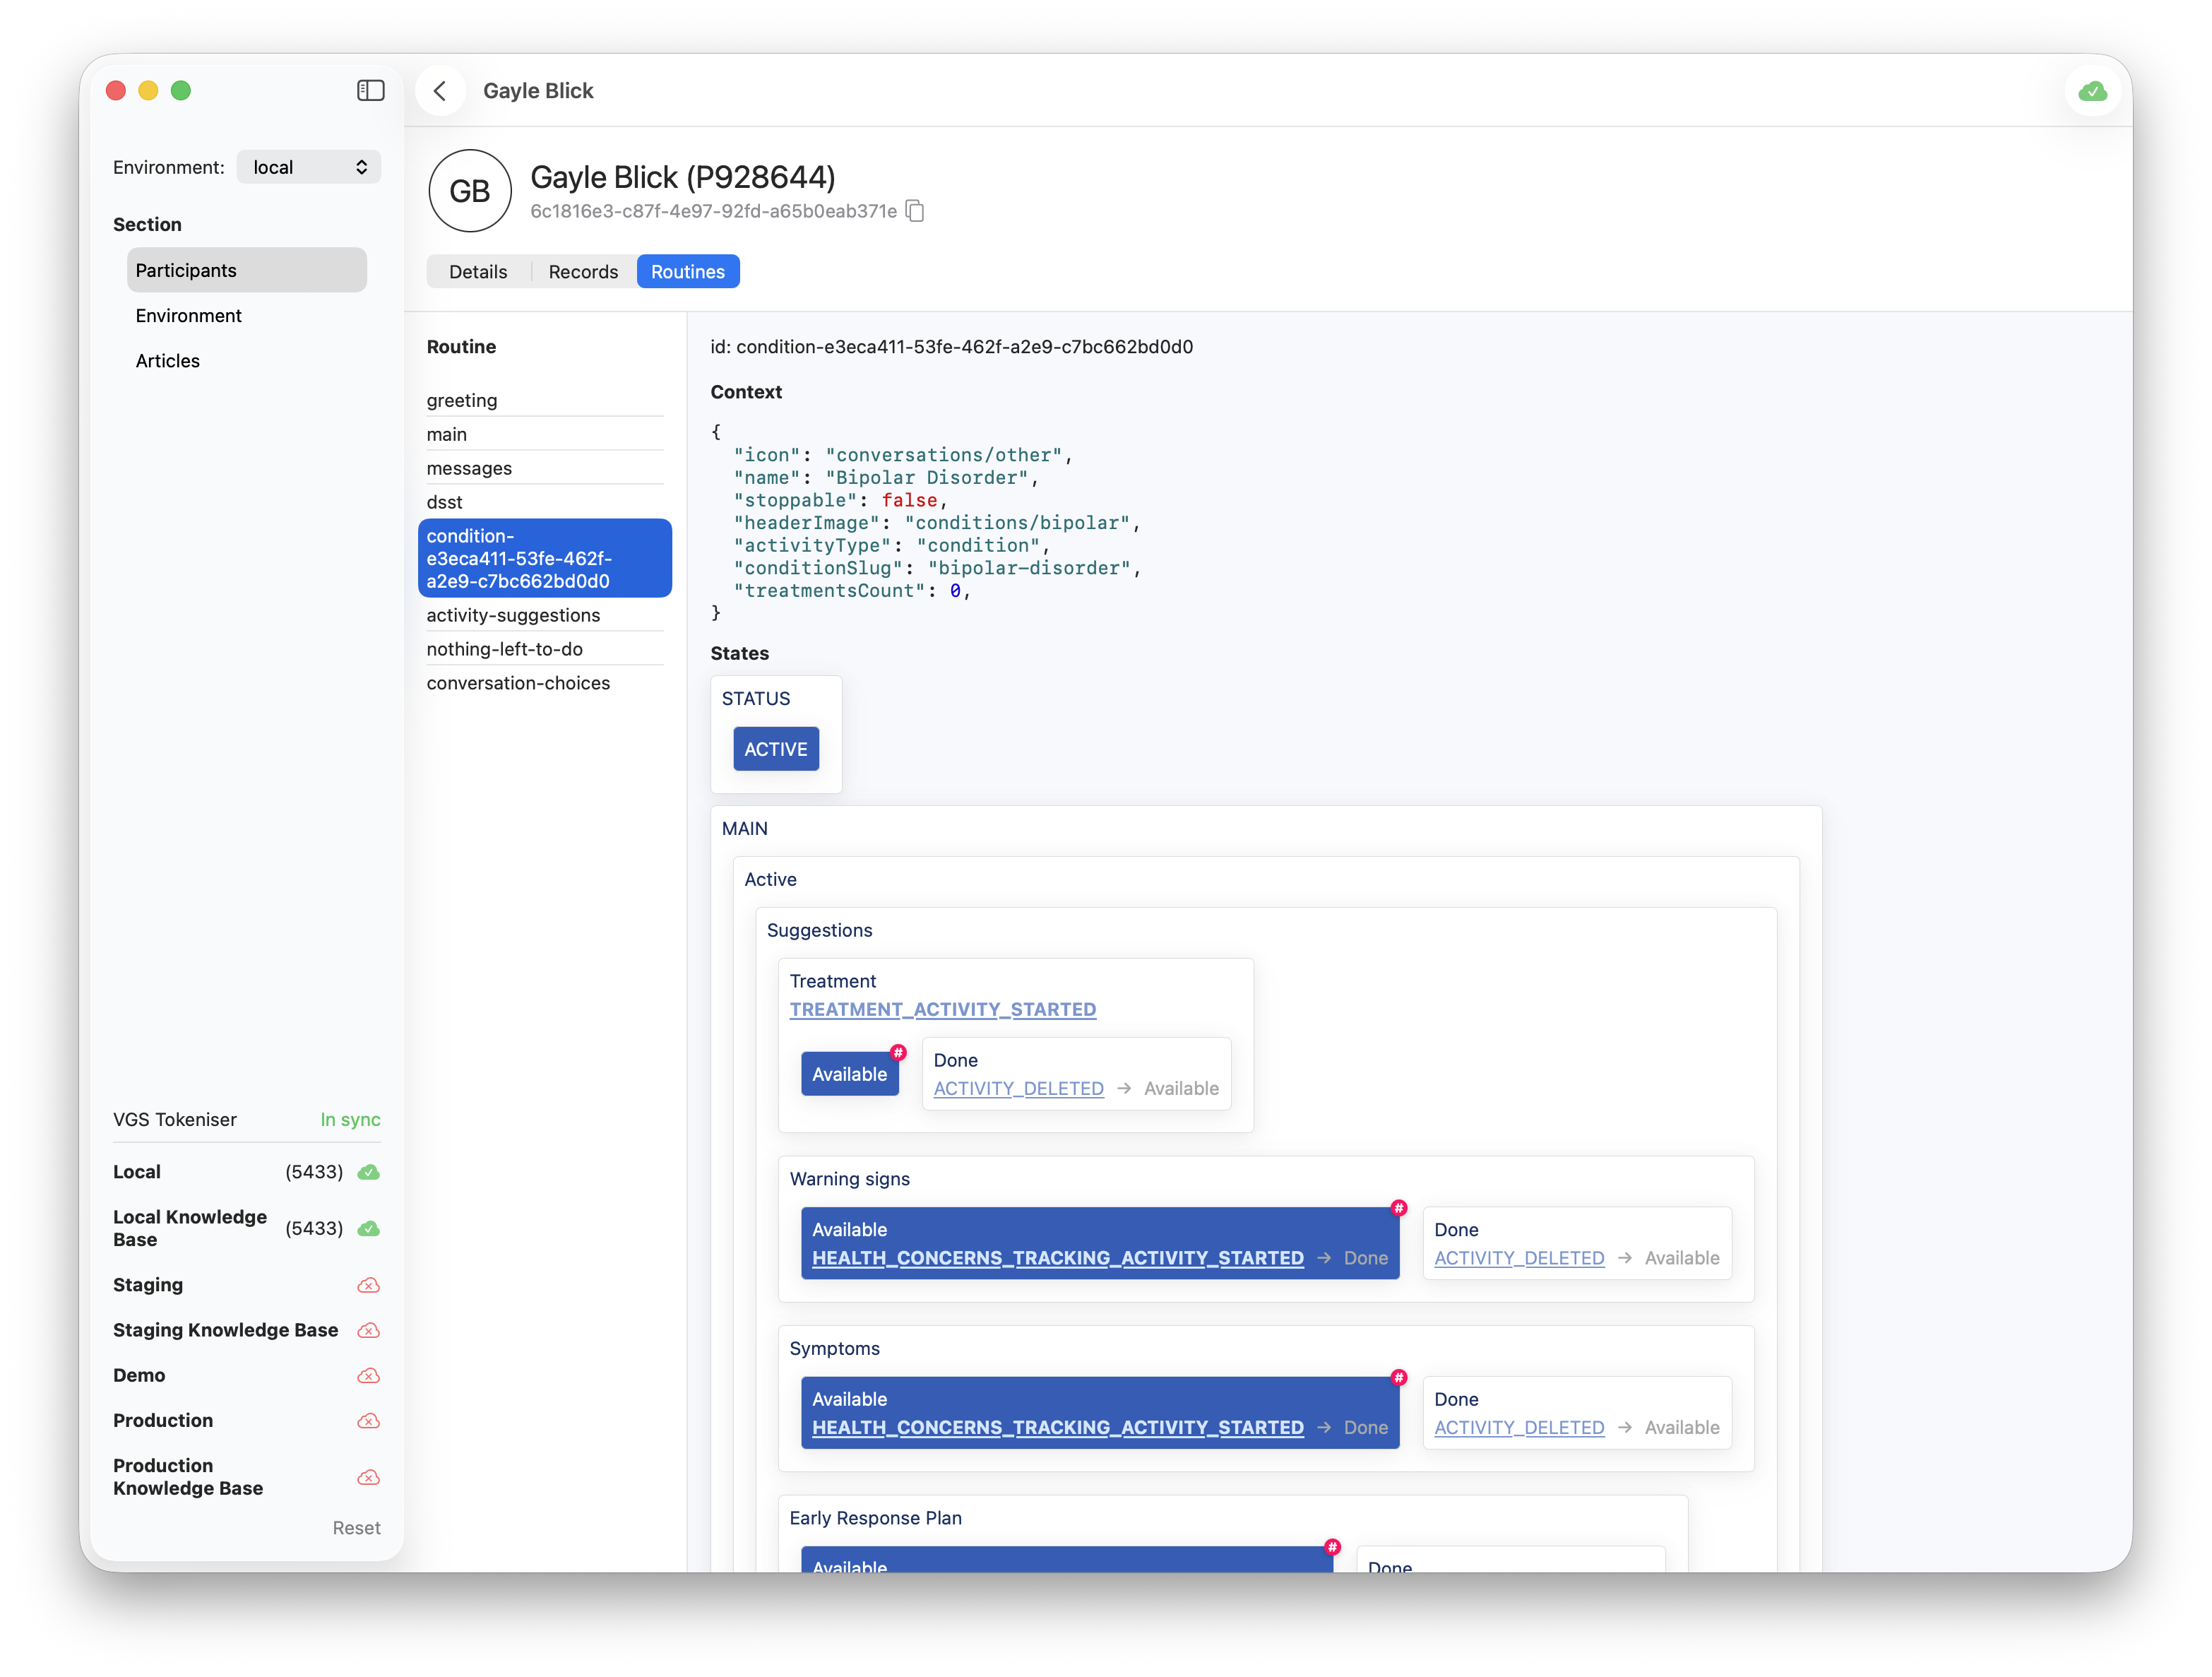2212x1677 pixels.
Task: Open the Articles section
Action: (168, 361)
